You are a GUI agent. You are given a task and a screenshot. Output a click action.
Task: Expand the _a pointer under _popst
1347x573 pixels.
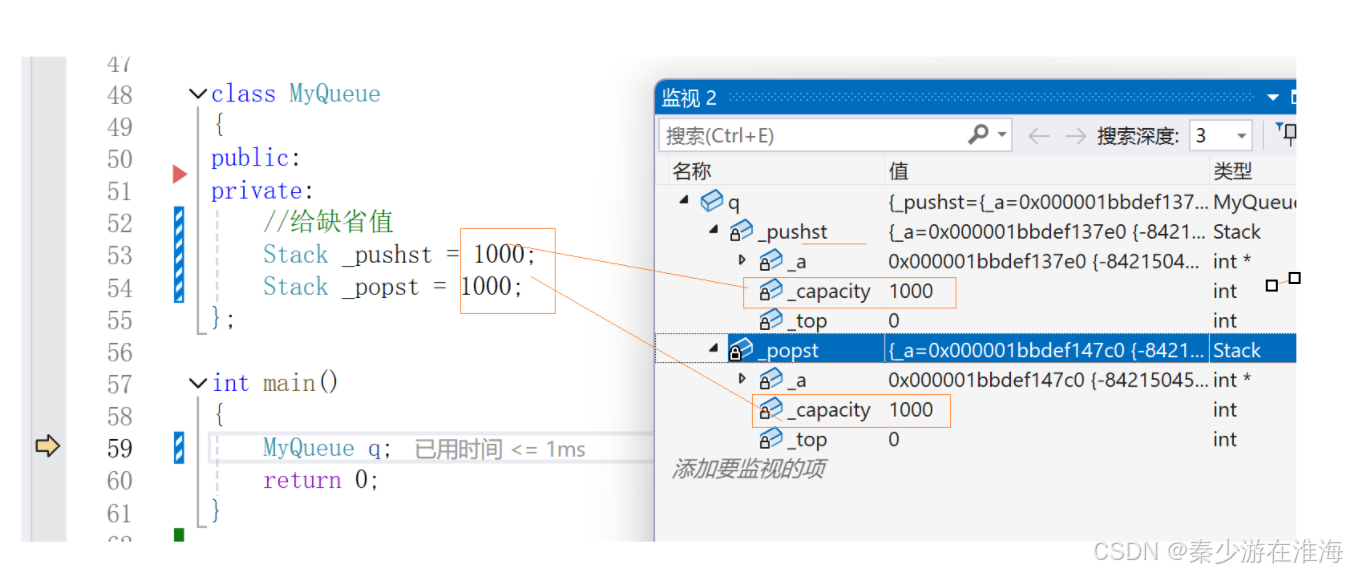tap(742, 379)
